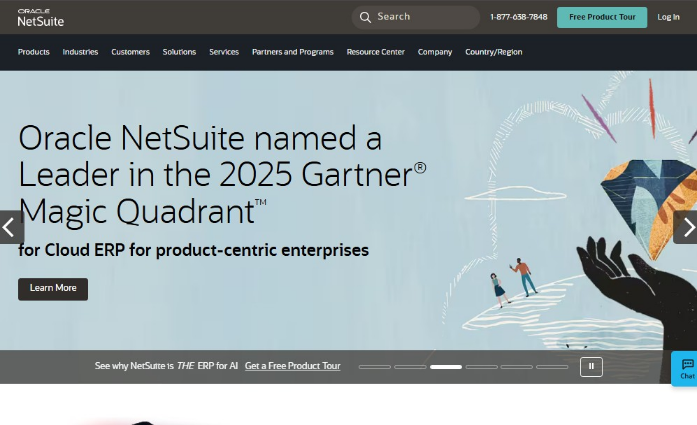Open the Industries menu

80,52
